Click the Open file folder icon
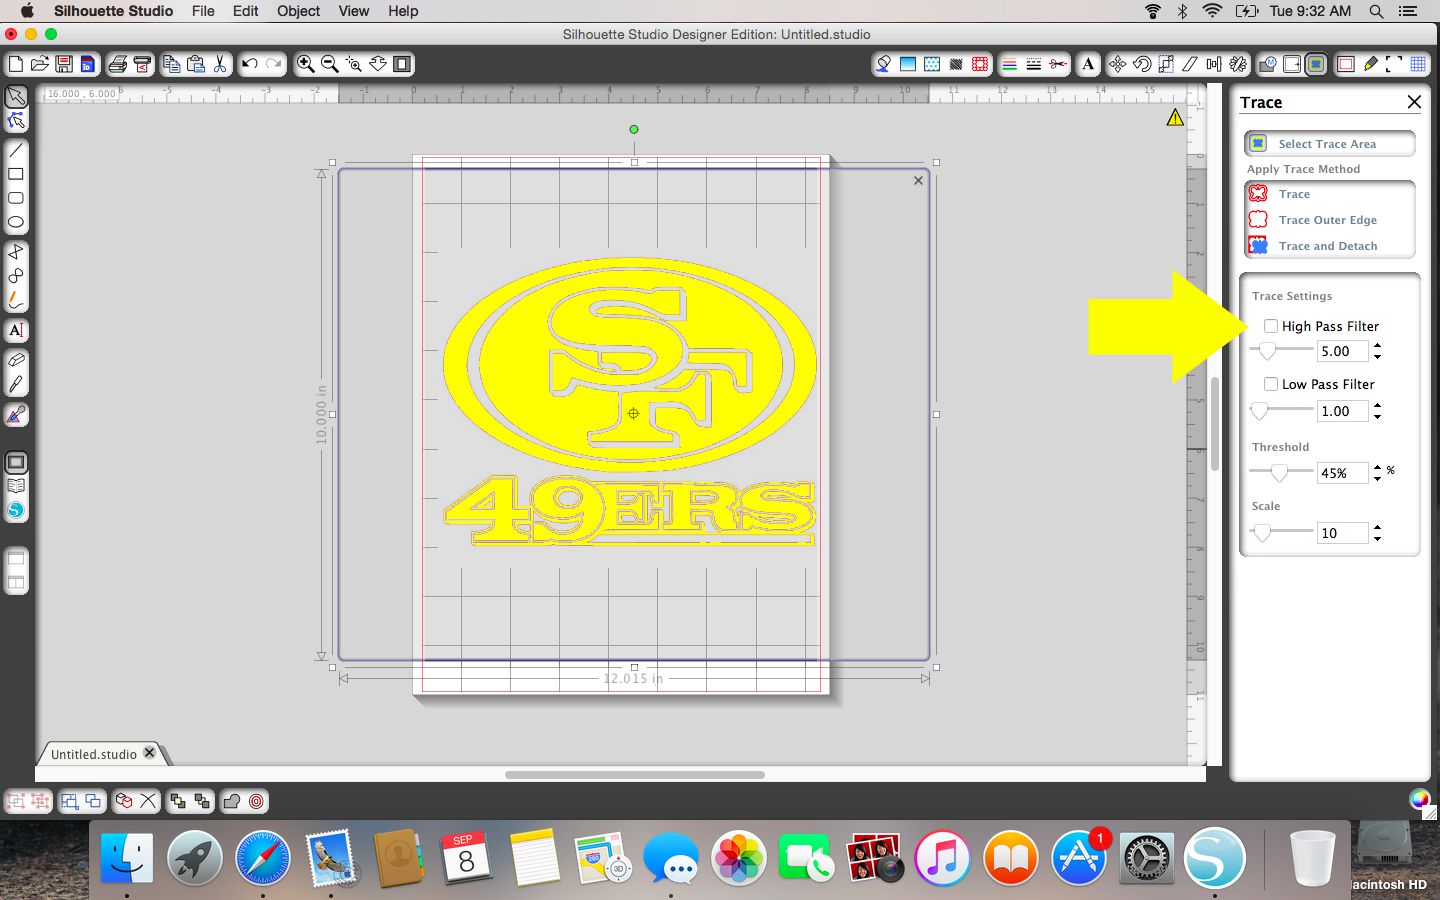 tap(40, 64)
